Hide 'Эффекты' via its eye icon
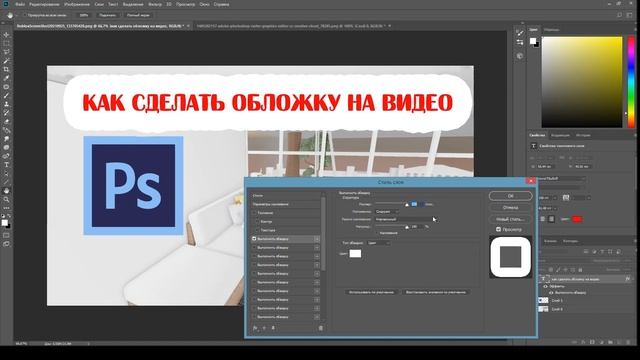This screenshot has height=360, width=640. click(545, 287)
